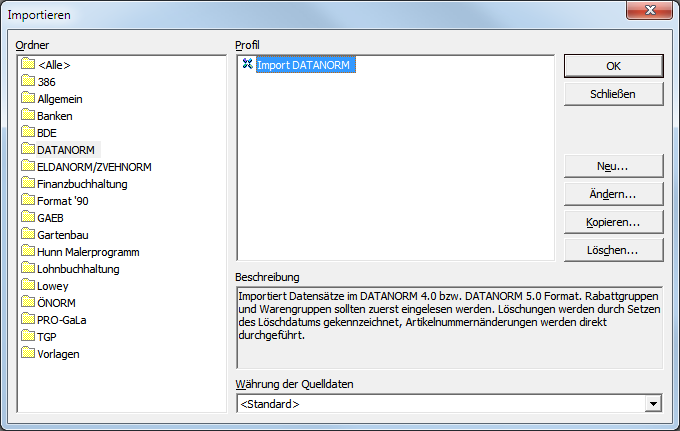
Task: Click the Import DATANORM profile icon
Action: tap(247, 65)
